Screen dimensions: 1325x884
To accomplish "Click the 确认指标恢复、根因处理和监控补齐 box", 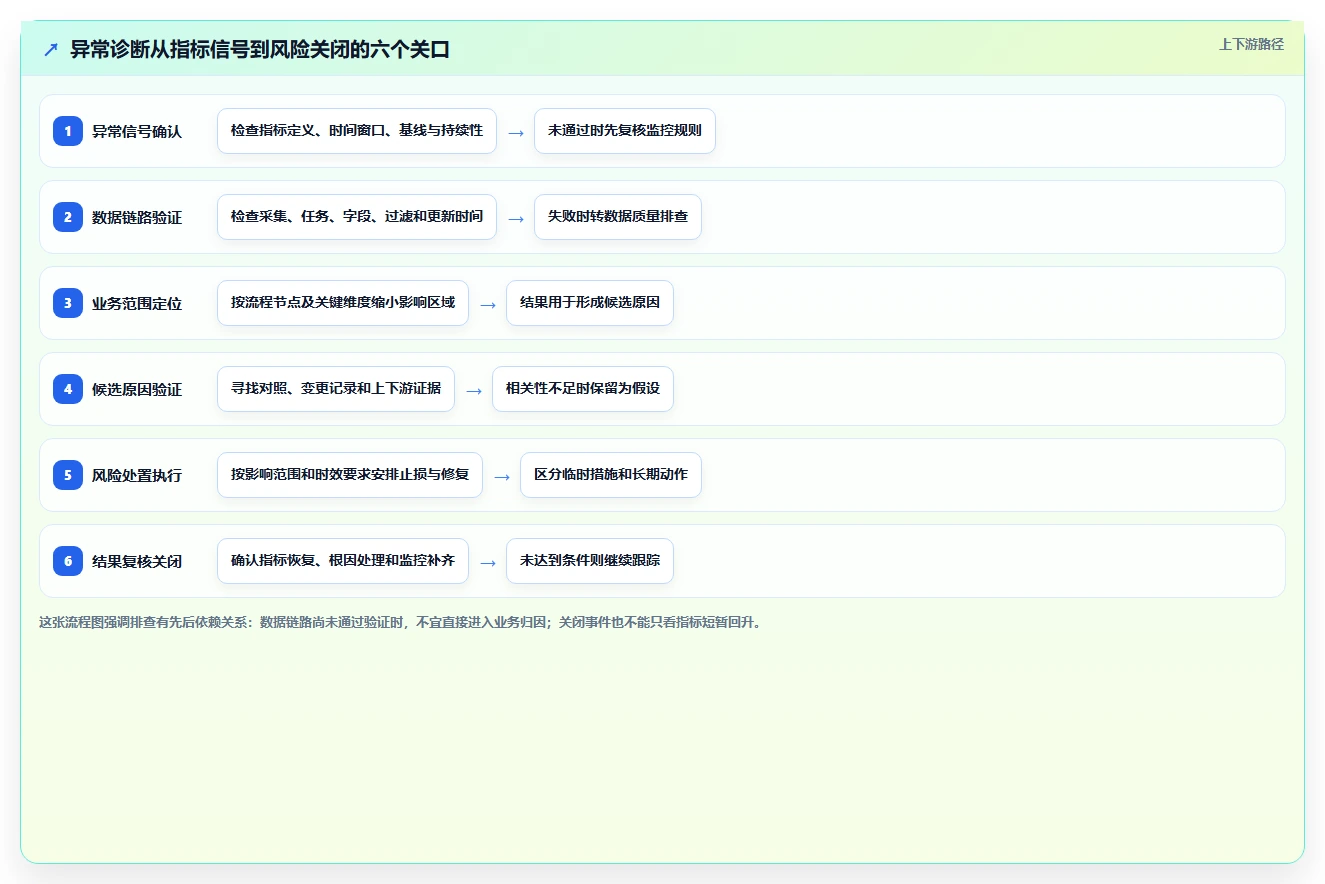I will tap(343, 561).
